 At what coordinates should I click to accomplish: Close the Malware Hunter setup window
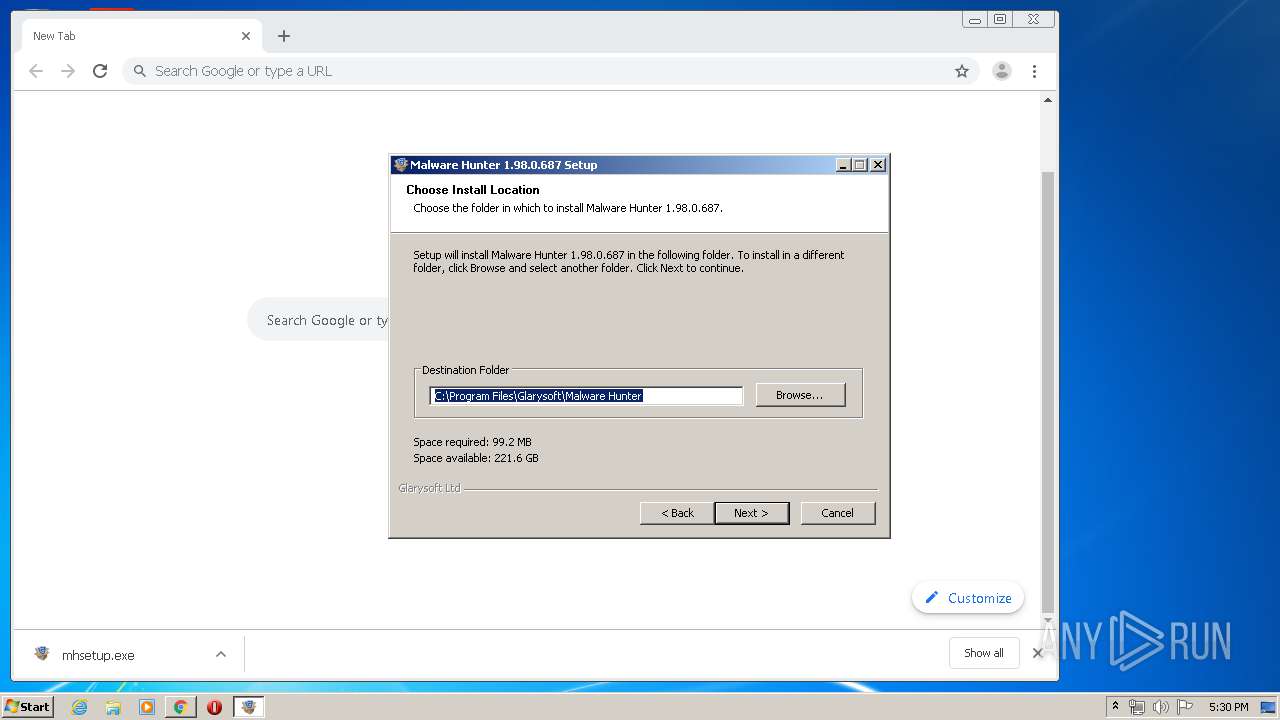tap(877, 165)
